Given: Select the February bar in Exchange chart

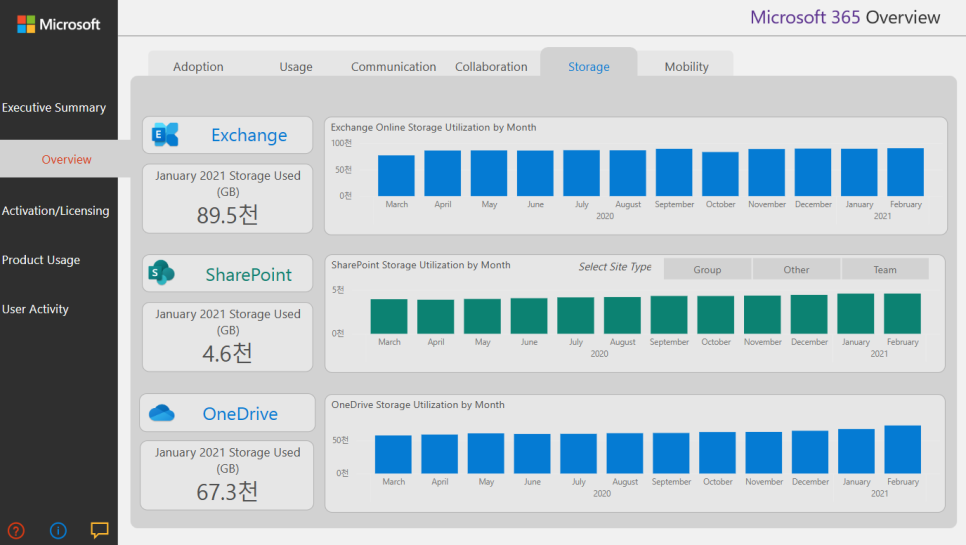Looking at the screenshot, I should tap(906, 172).
